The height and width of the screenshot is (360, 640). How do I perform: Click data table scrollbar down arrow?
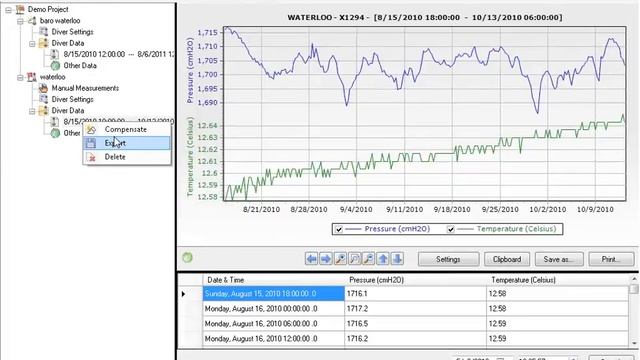point(634,343)
